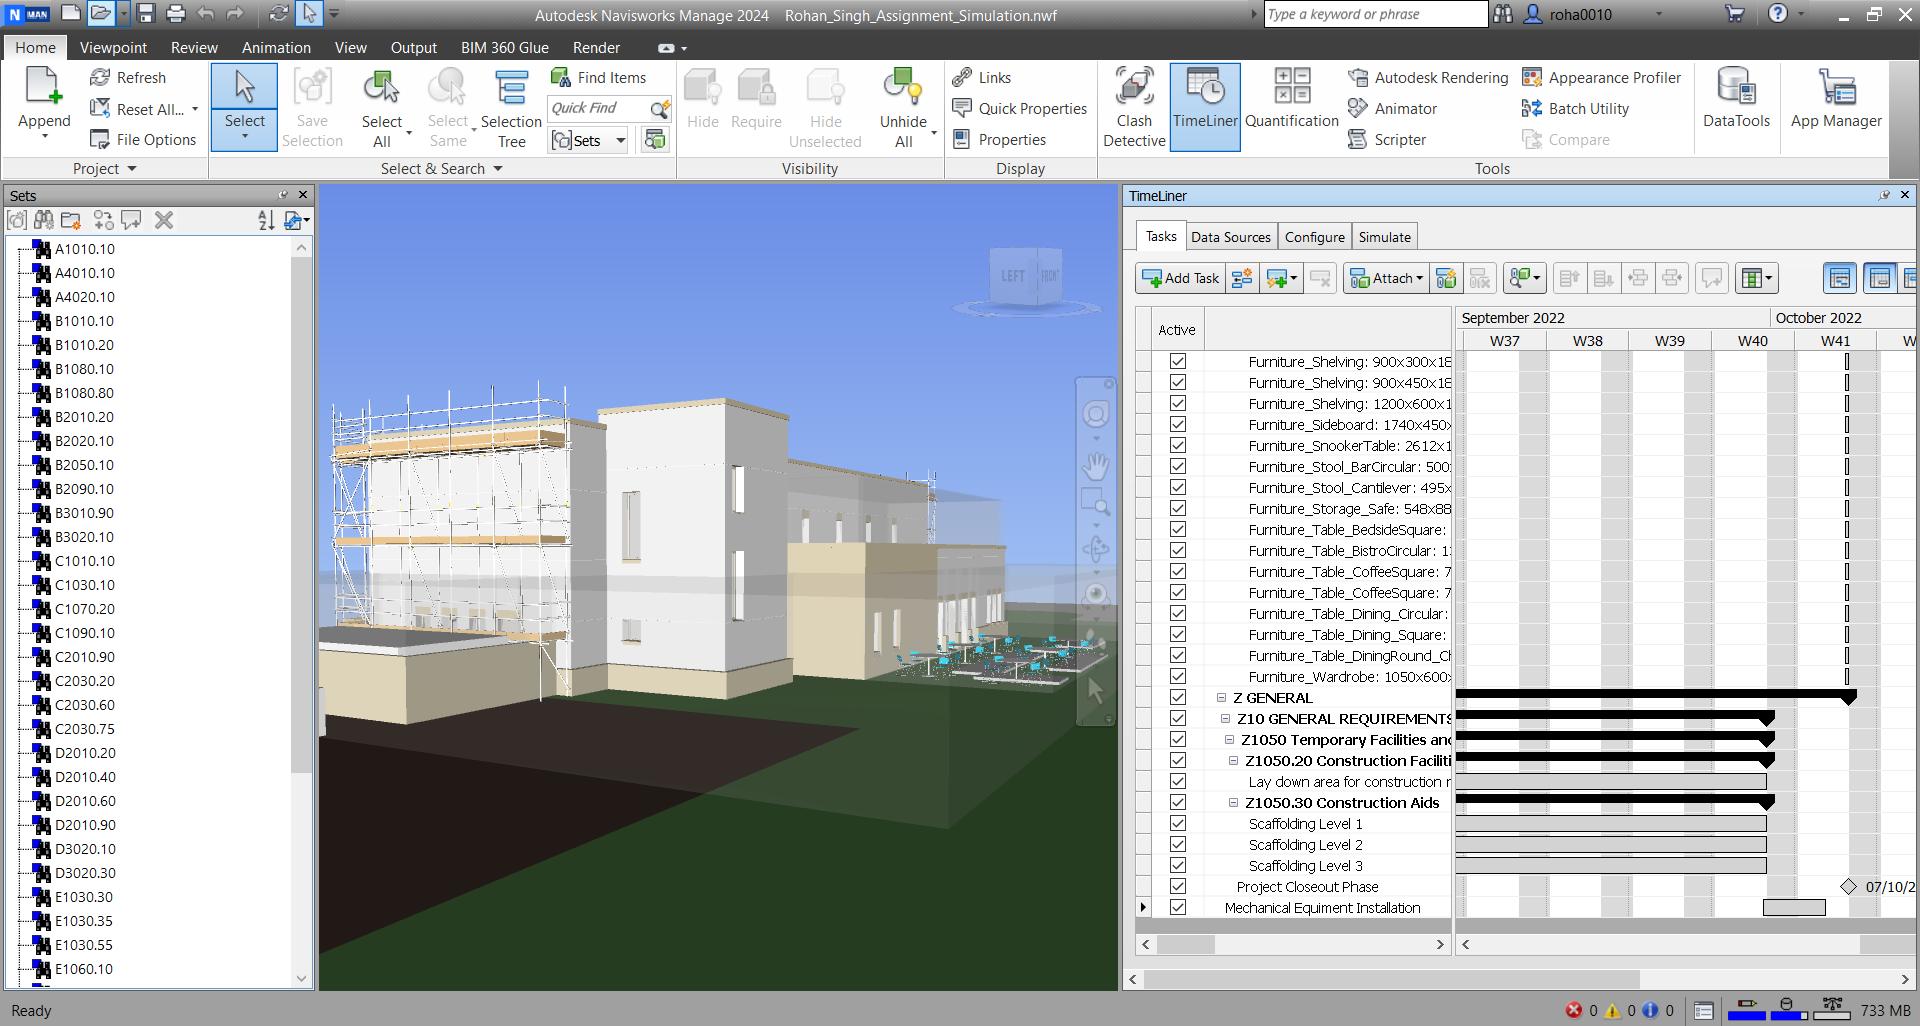The width and height of the screenshot is (1920, 1026).
Task: Open the Selection Tree
Action: [511, 108]
